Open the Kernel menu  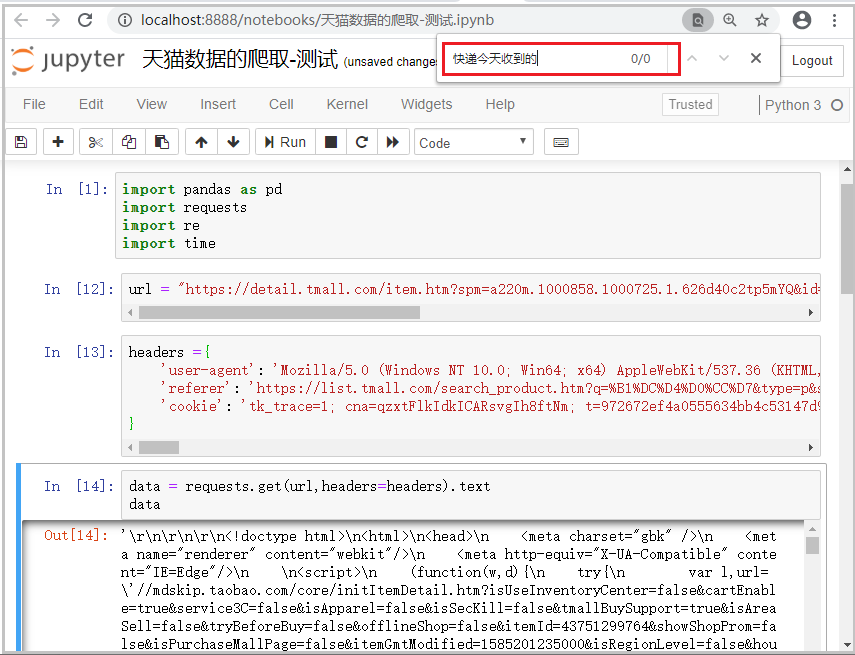click(347, 104)
